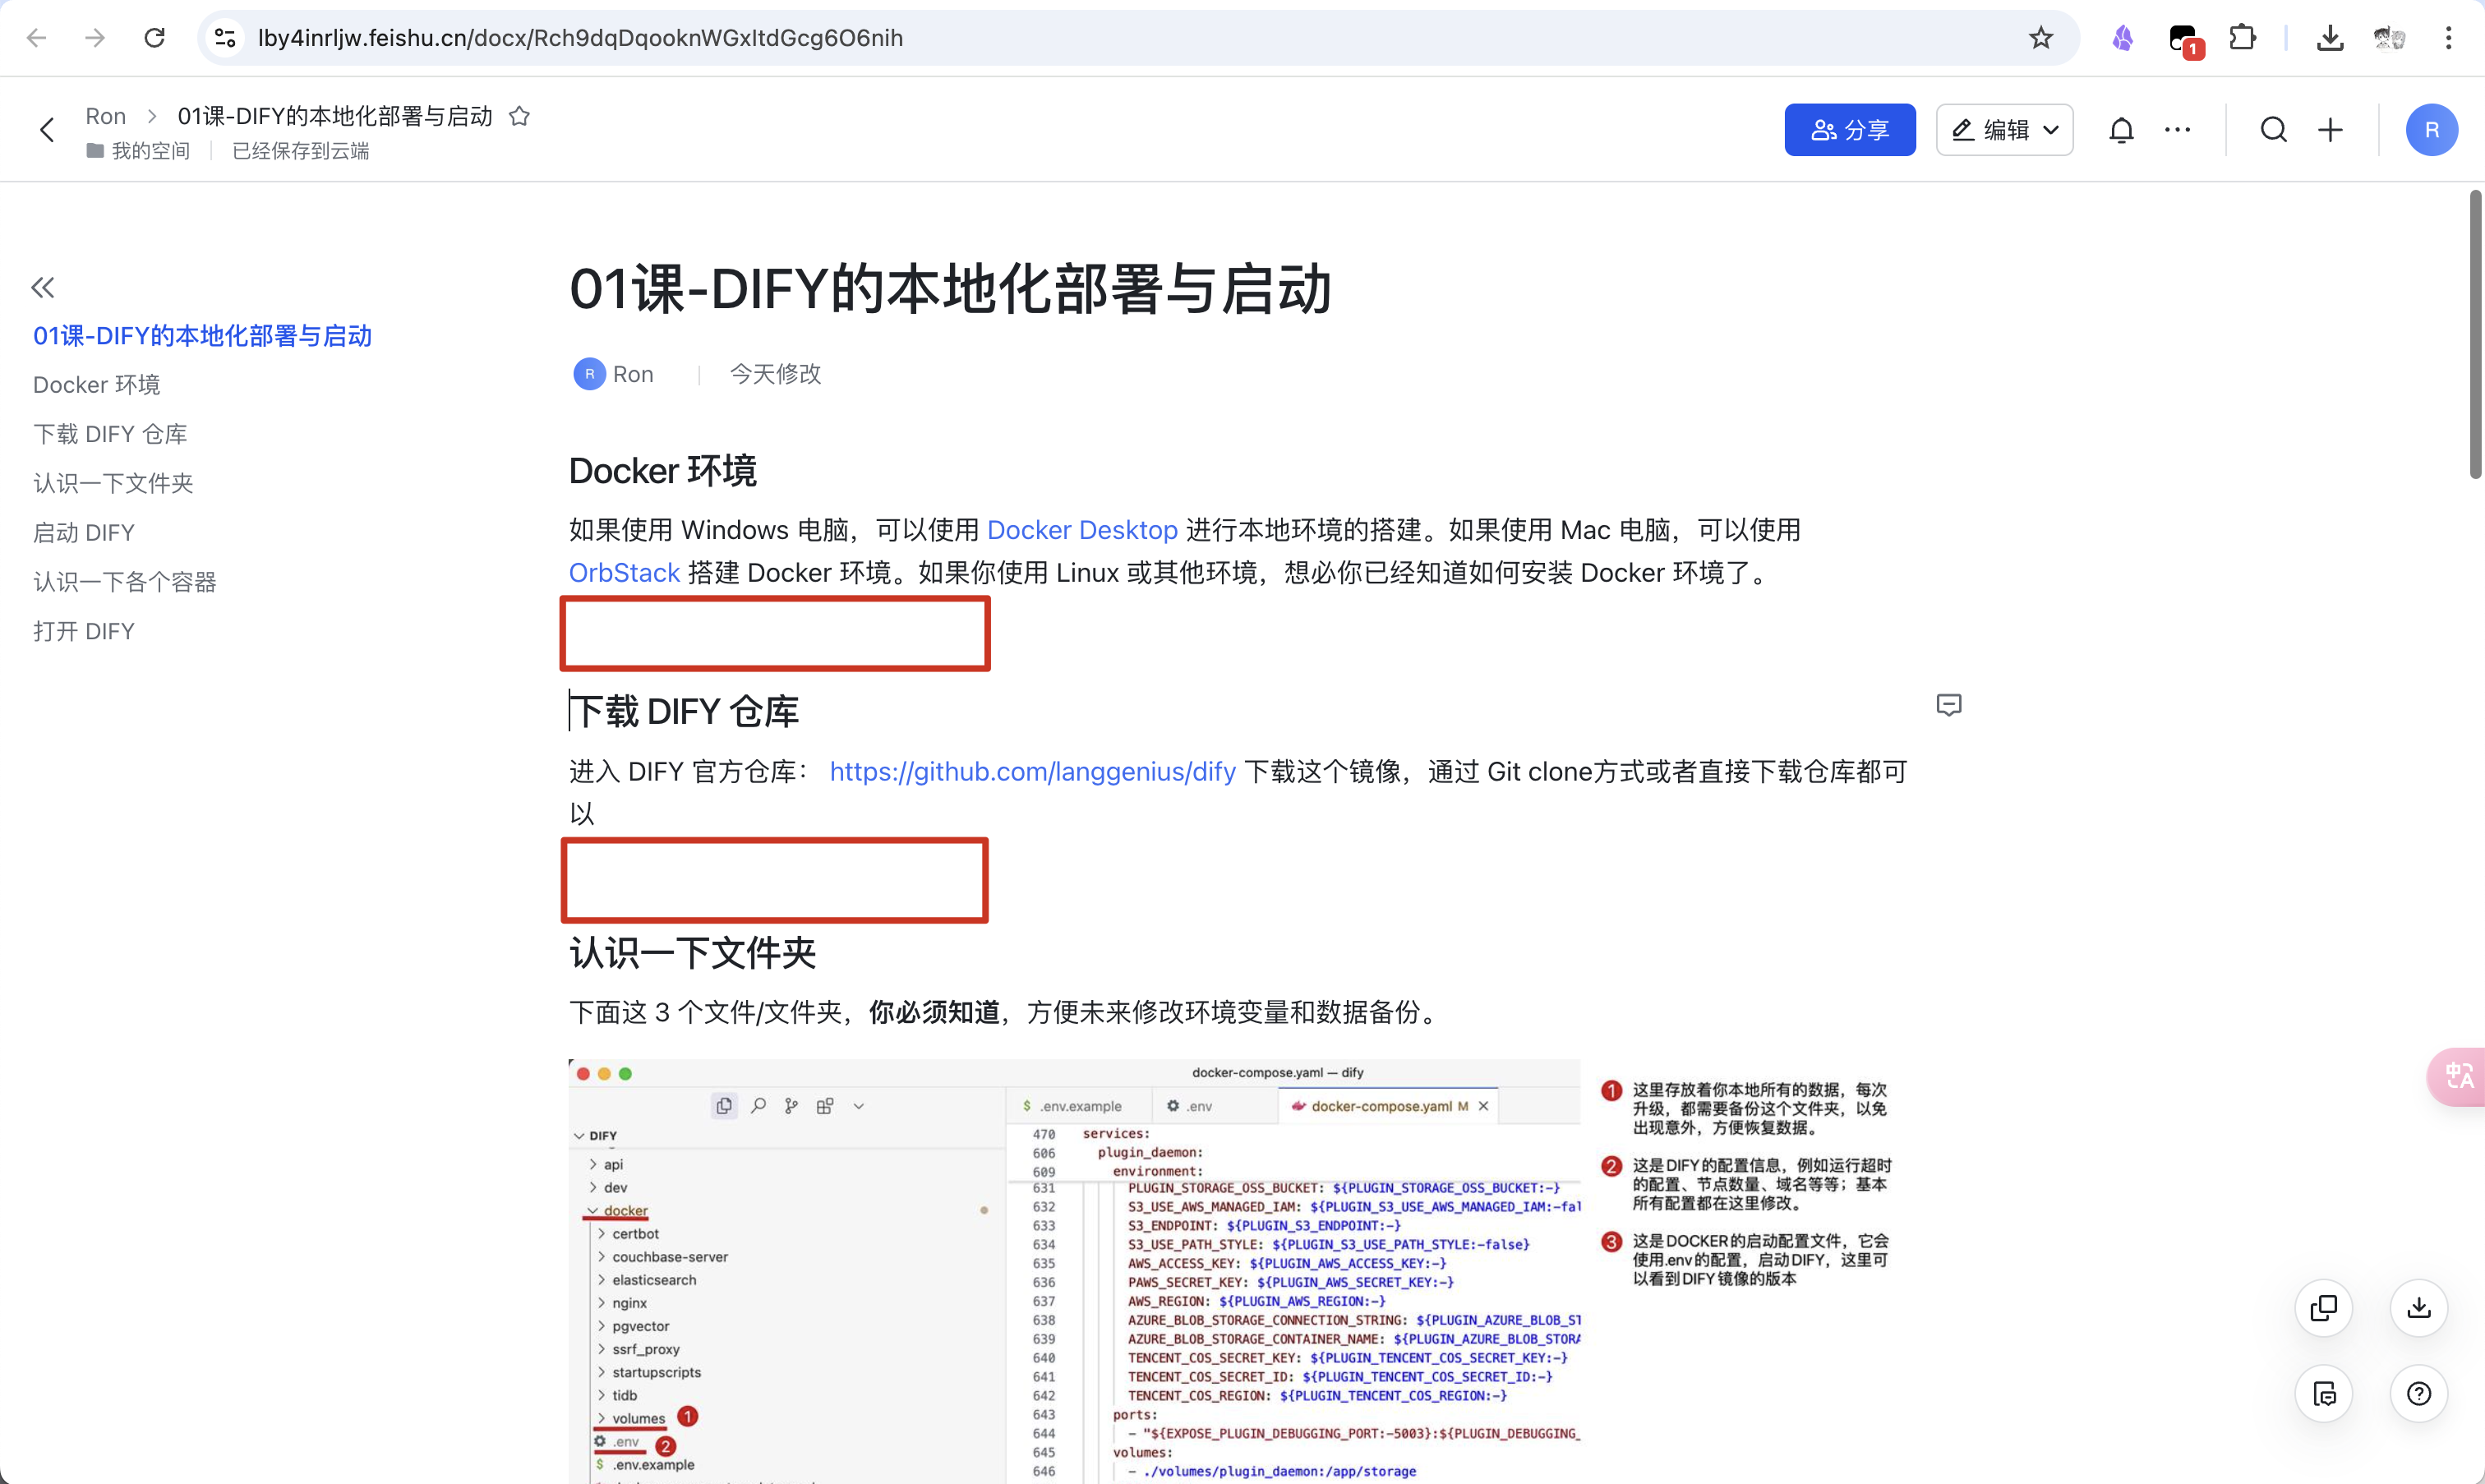The image size is (2485, 1484).
Task: Jump to 认识一下各个容器 in outline
Action: [x=125, y=582]
